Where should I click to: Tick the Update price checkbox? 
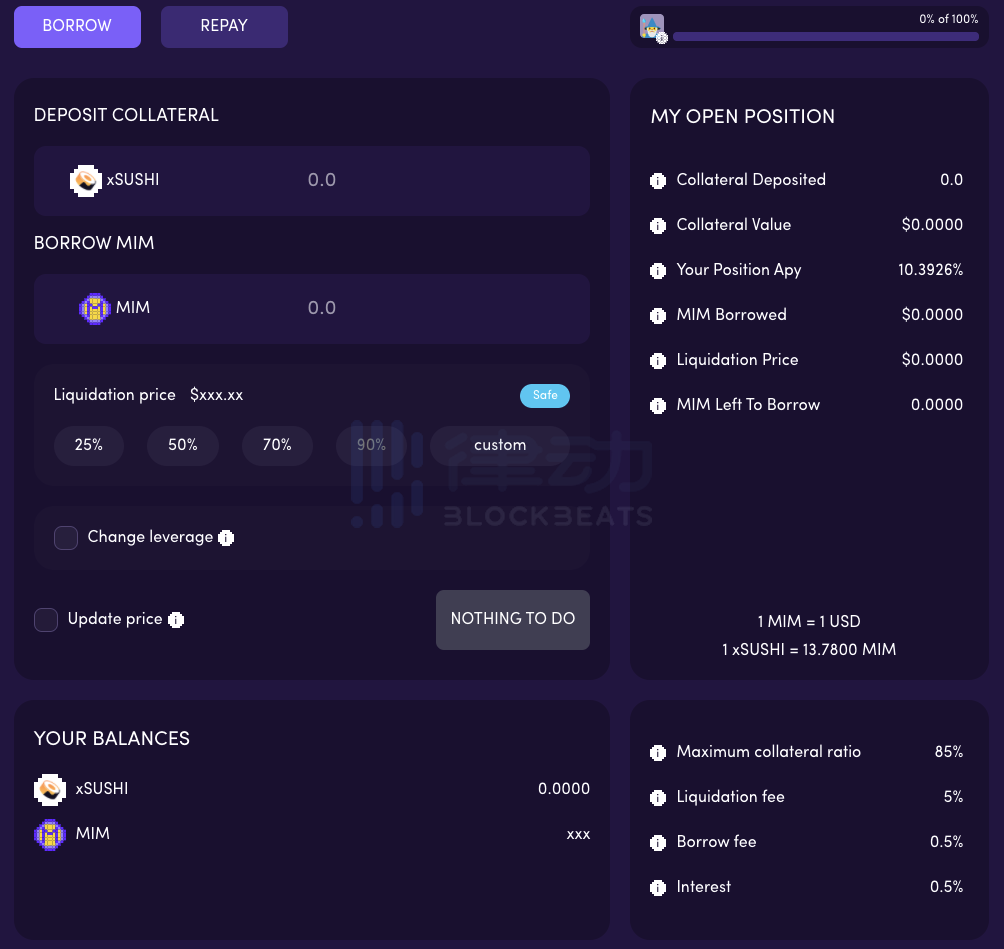coord(46,620)
